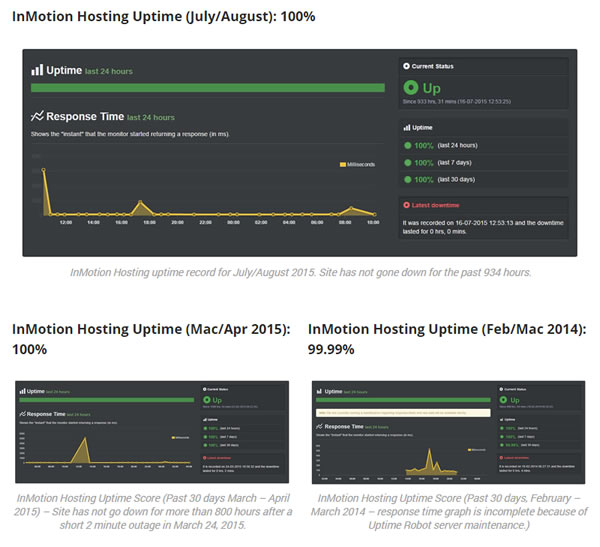Click the Current Status circle icon
Image resolution: width=600 pixels, height=547 pixels.
(406, 66)
